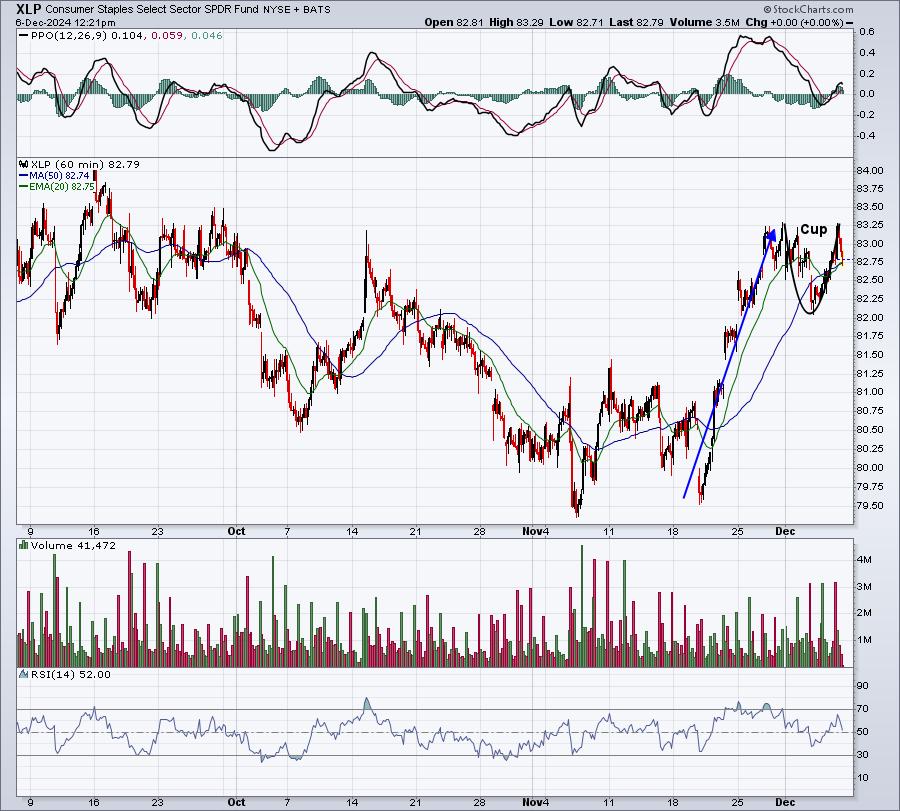This screenshot has width=900, height=811.
Task: Click the blue MA(50) line swatch
Action: point(24,176)
